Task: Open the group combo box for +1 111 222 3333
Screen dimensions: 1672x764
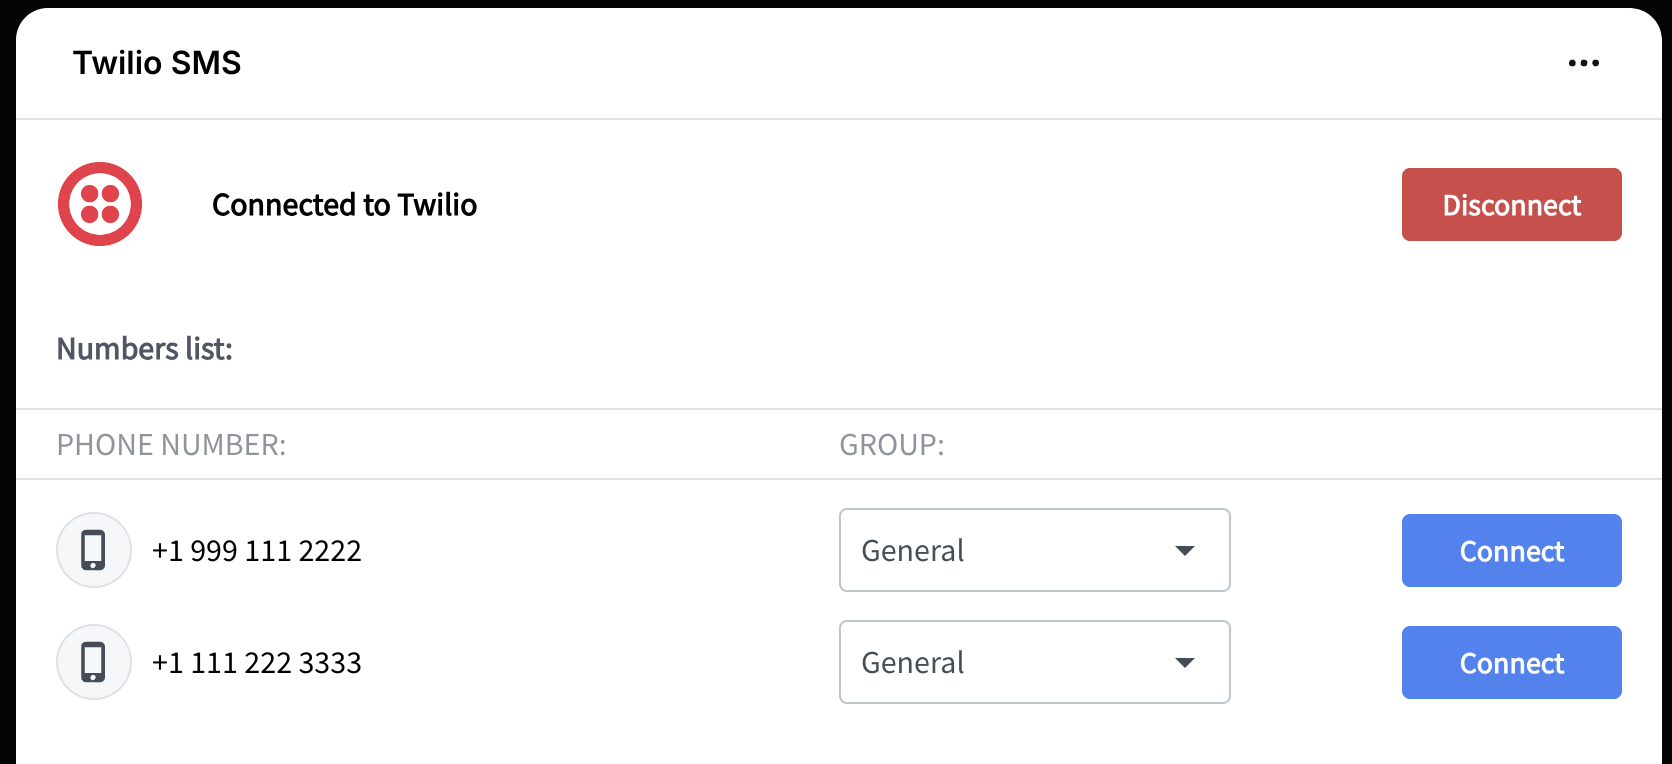Action: (1034, 662)
